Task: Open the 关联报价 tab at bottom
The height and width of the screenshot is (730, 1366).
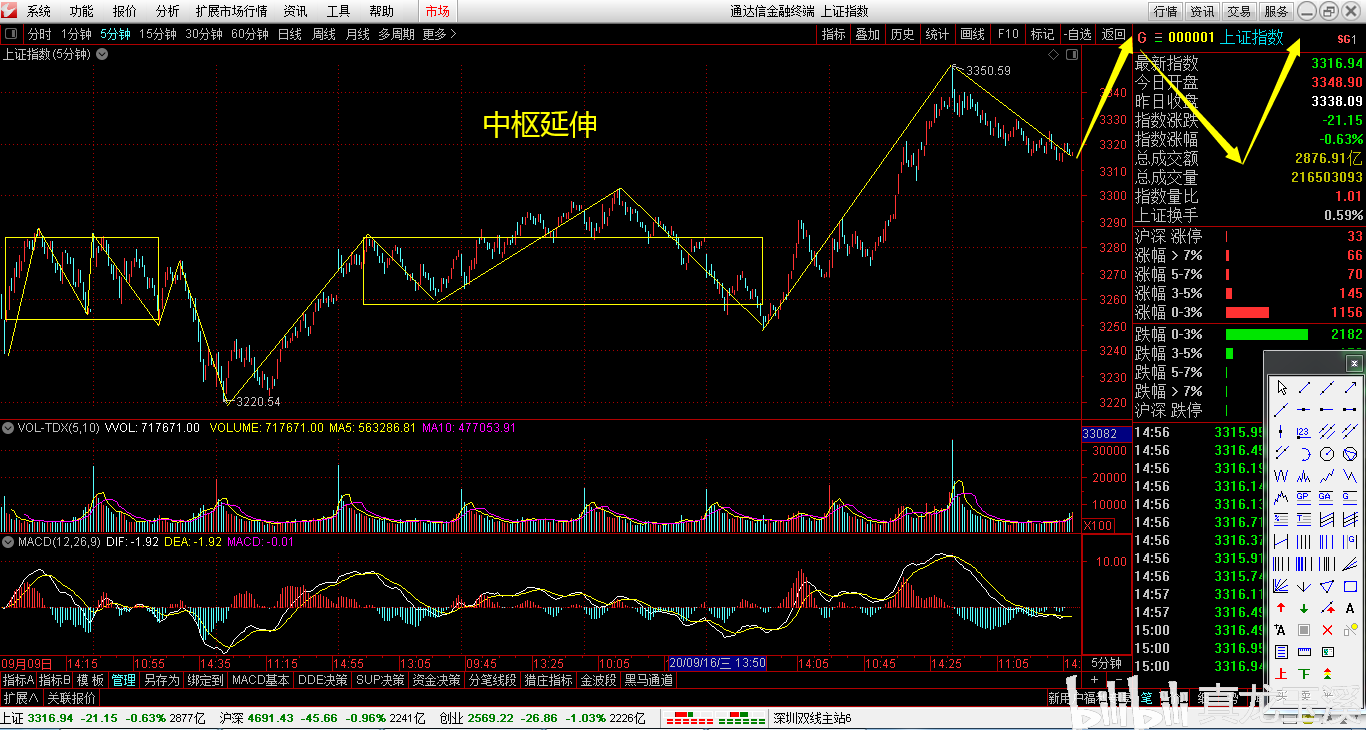Action: tap(72, 697)
